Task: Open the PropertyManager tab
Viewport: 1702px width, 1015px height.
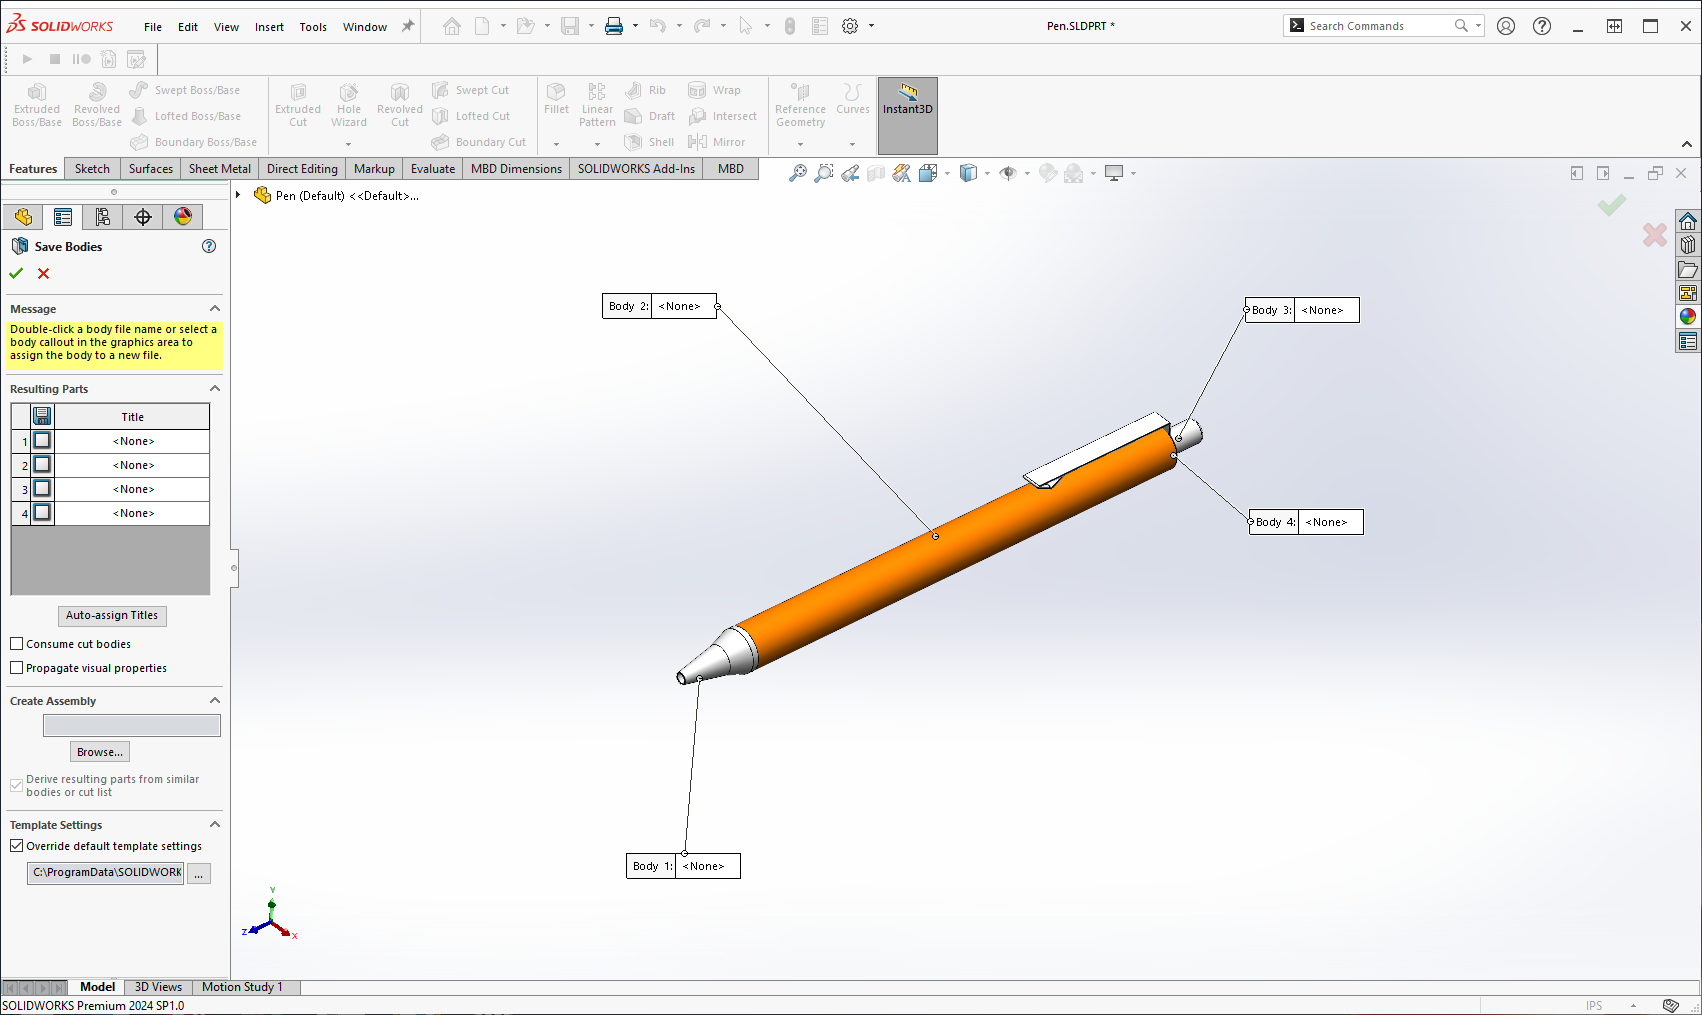Action: (x=63, y=217)
